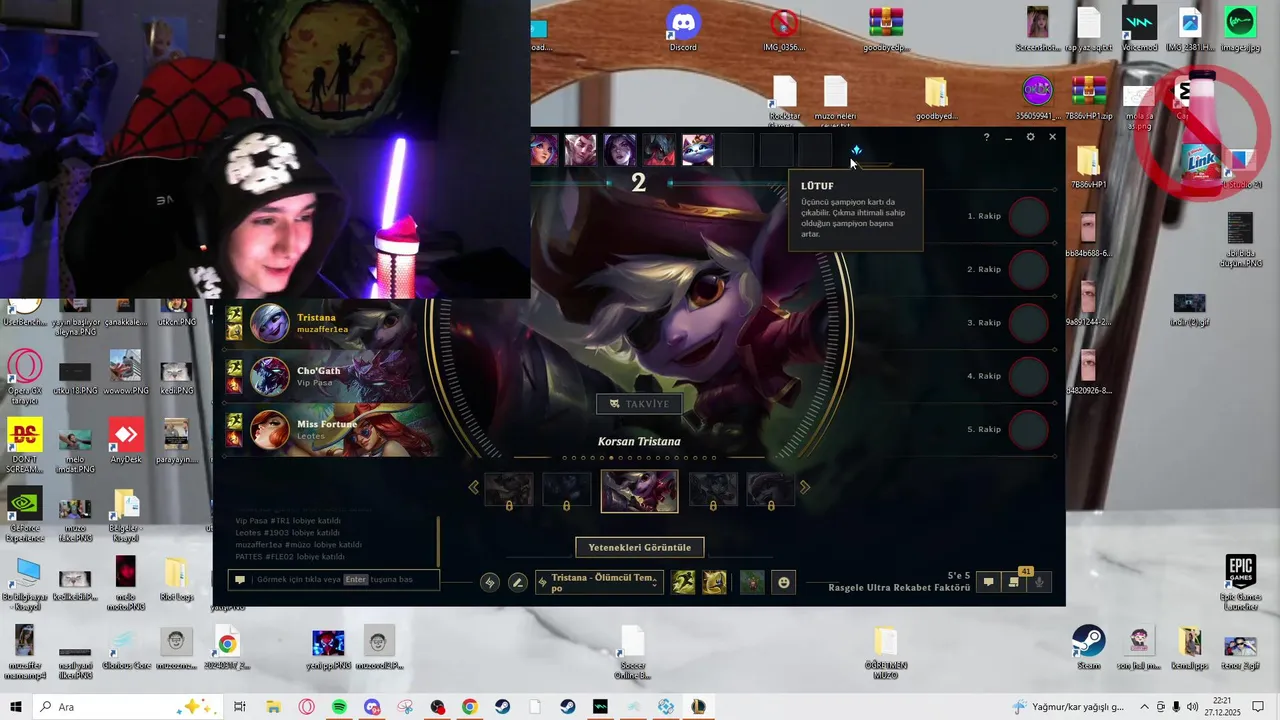Open Windows notification center icon

click(x=1258, y=707)
